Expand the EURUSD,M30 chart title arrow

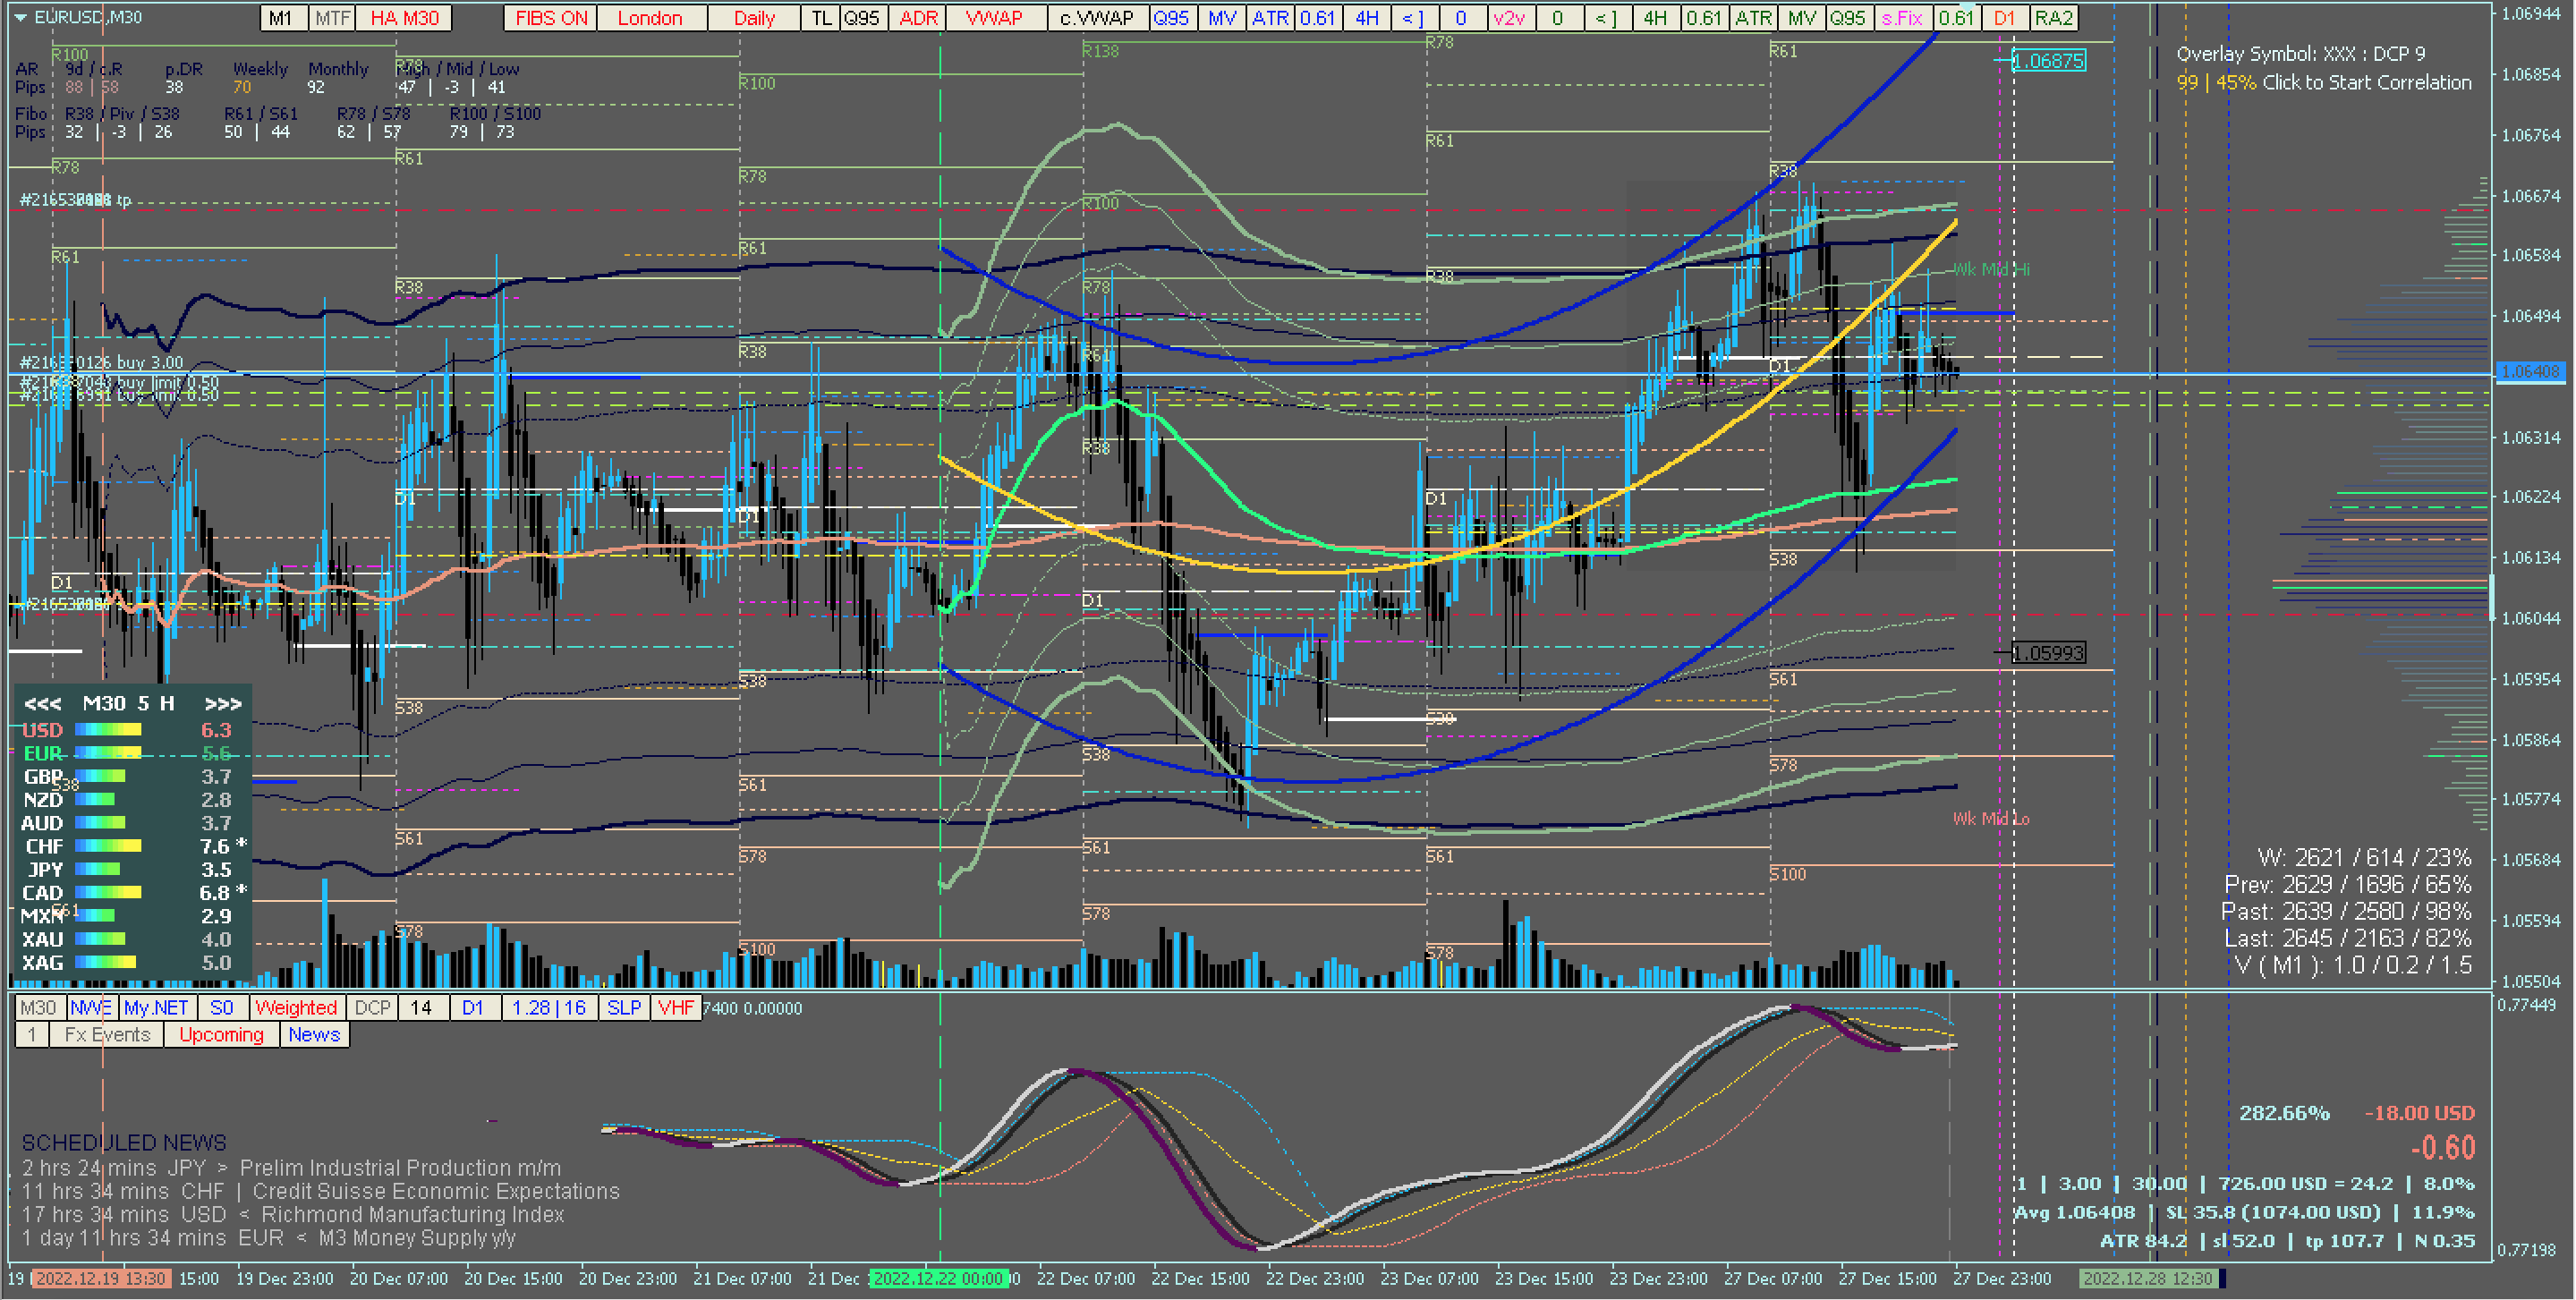(20, 17)
